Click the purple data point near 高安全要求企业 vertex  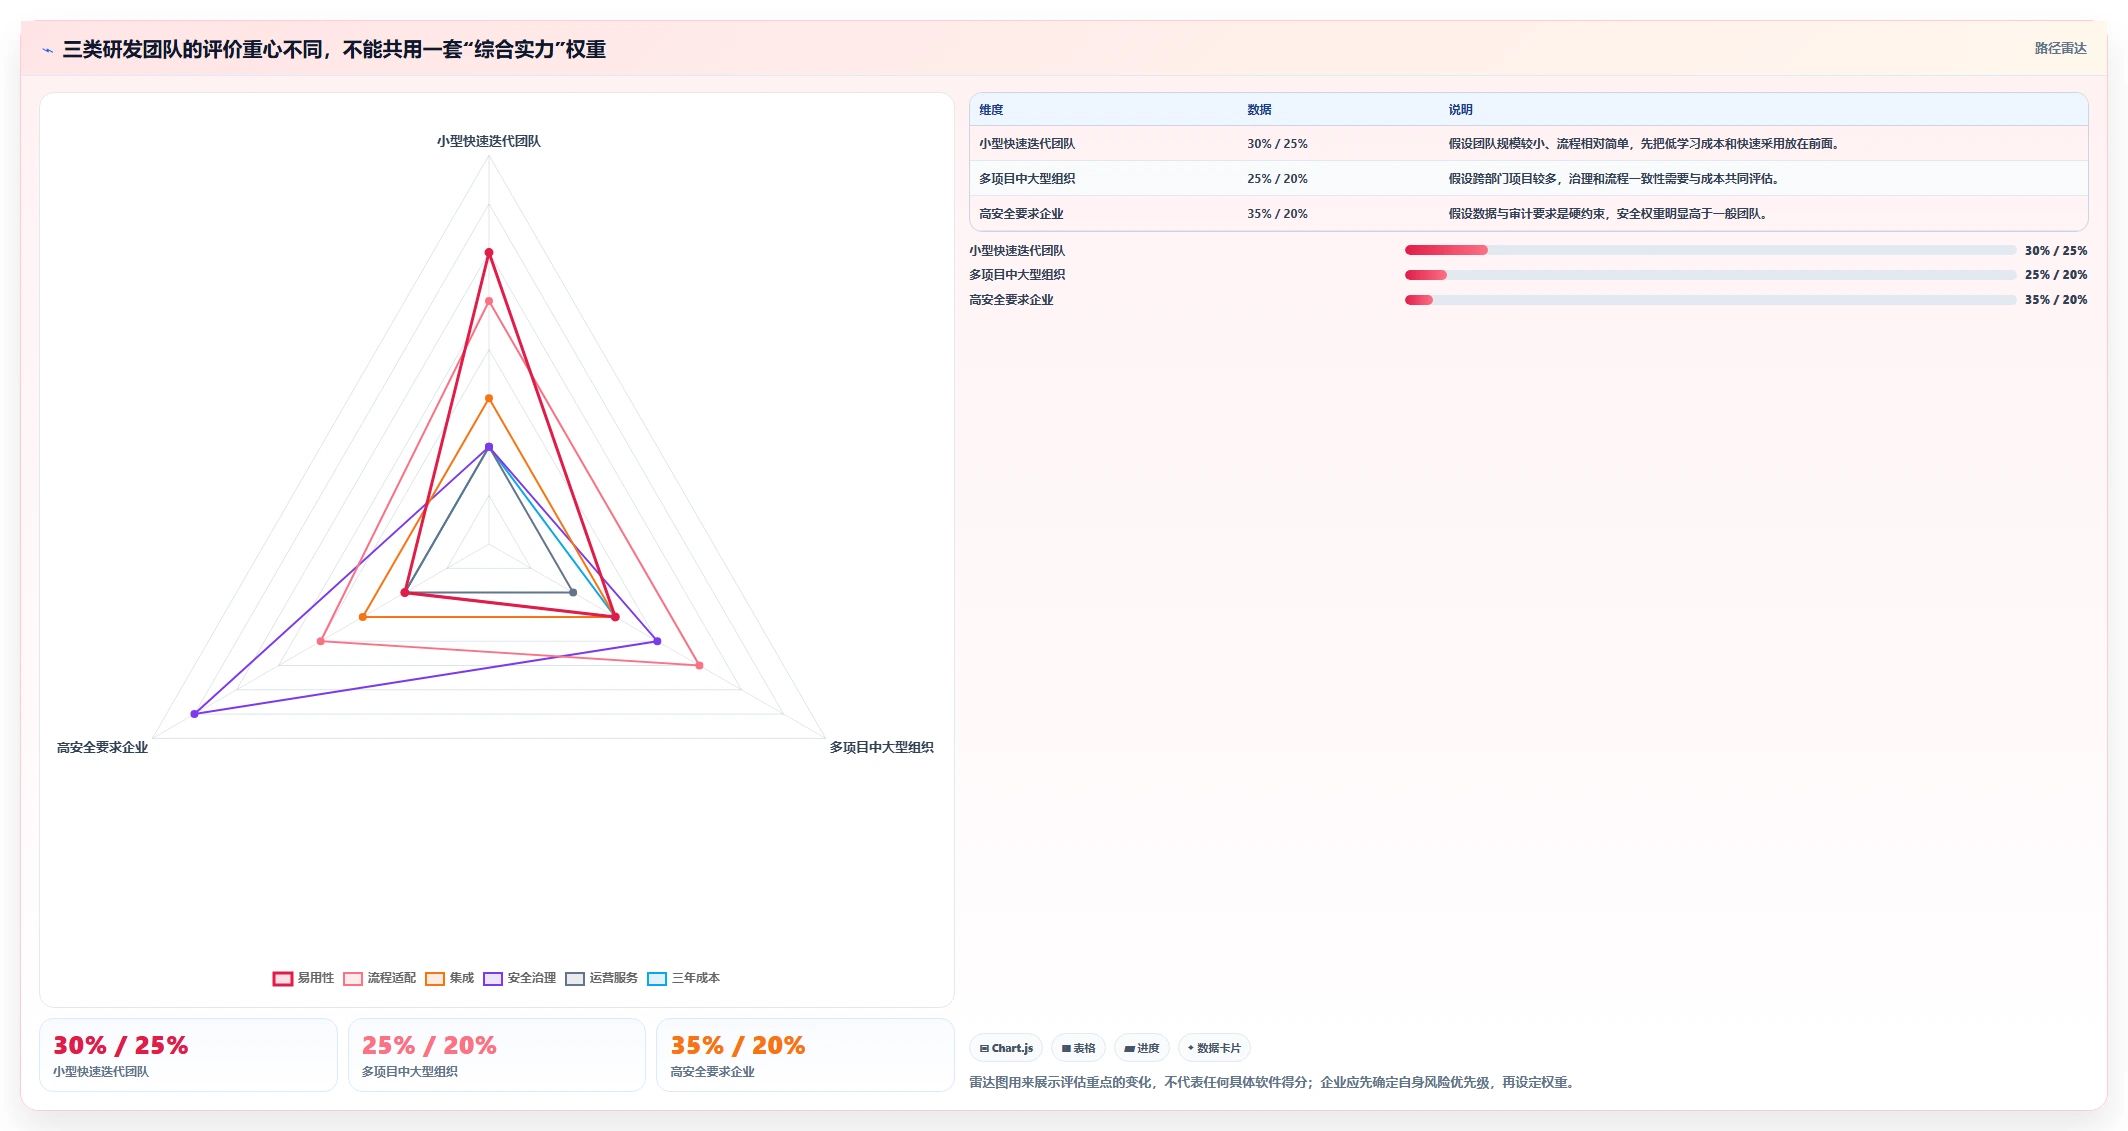[x=195, y=714]
